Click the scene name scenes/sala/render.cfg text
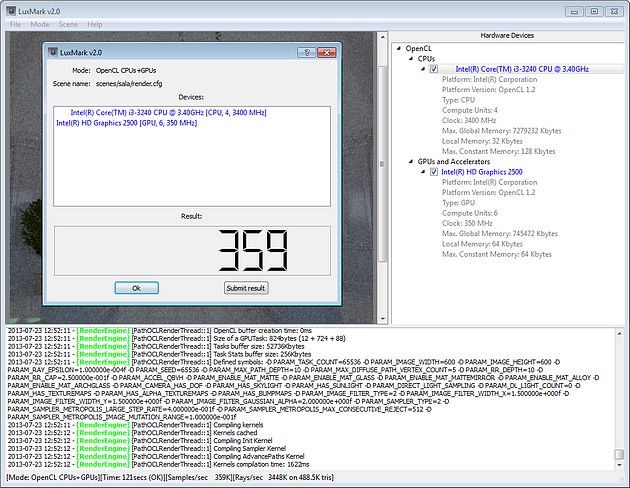Viewport: 630px width, 488px height. [x=129, y=84]
